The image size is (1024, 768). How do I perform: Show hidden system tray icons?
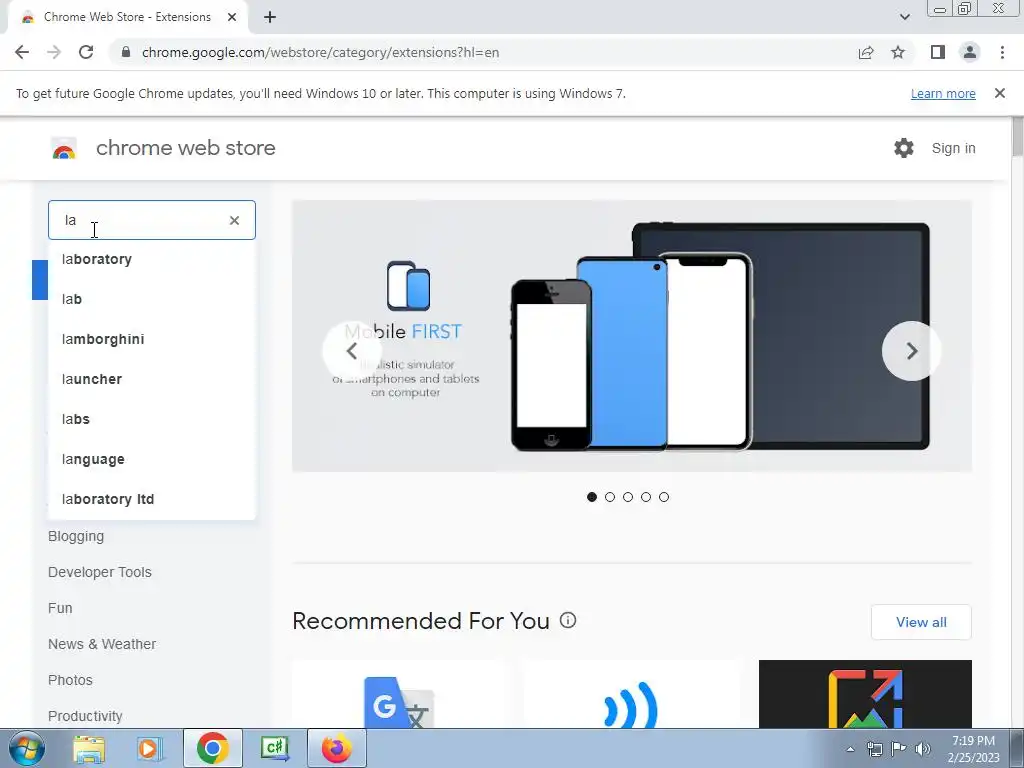pyautogui.click(x=850, y=749)
